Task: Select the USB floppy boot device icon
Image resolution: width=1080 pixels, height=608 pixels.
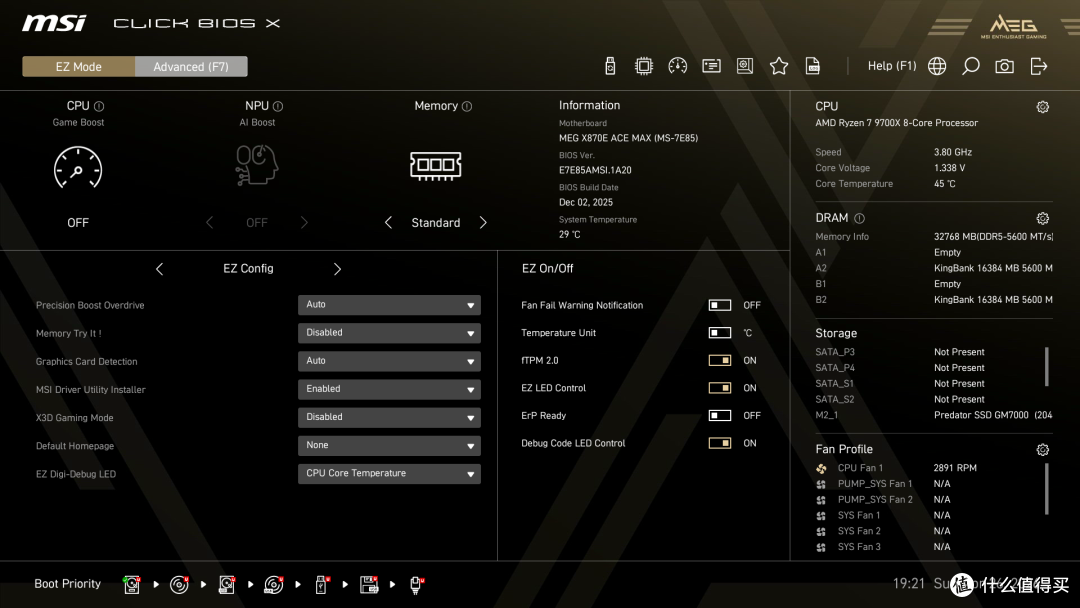Action: tap(369, 585)
